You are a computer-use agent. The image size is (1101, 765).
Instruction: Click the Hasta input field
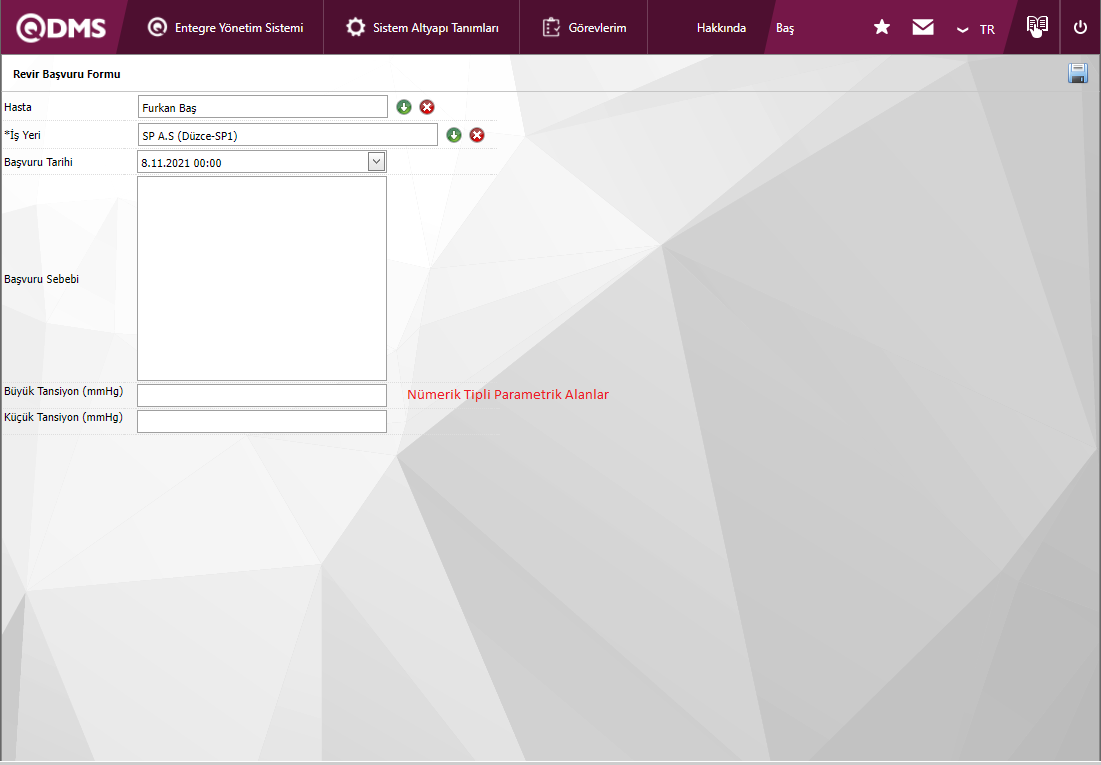point(263,107)
